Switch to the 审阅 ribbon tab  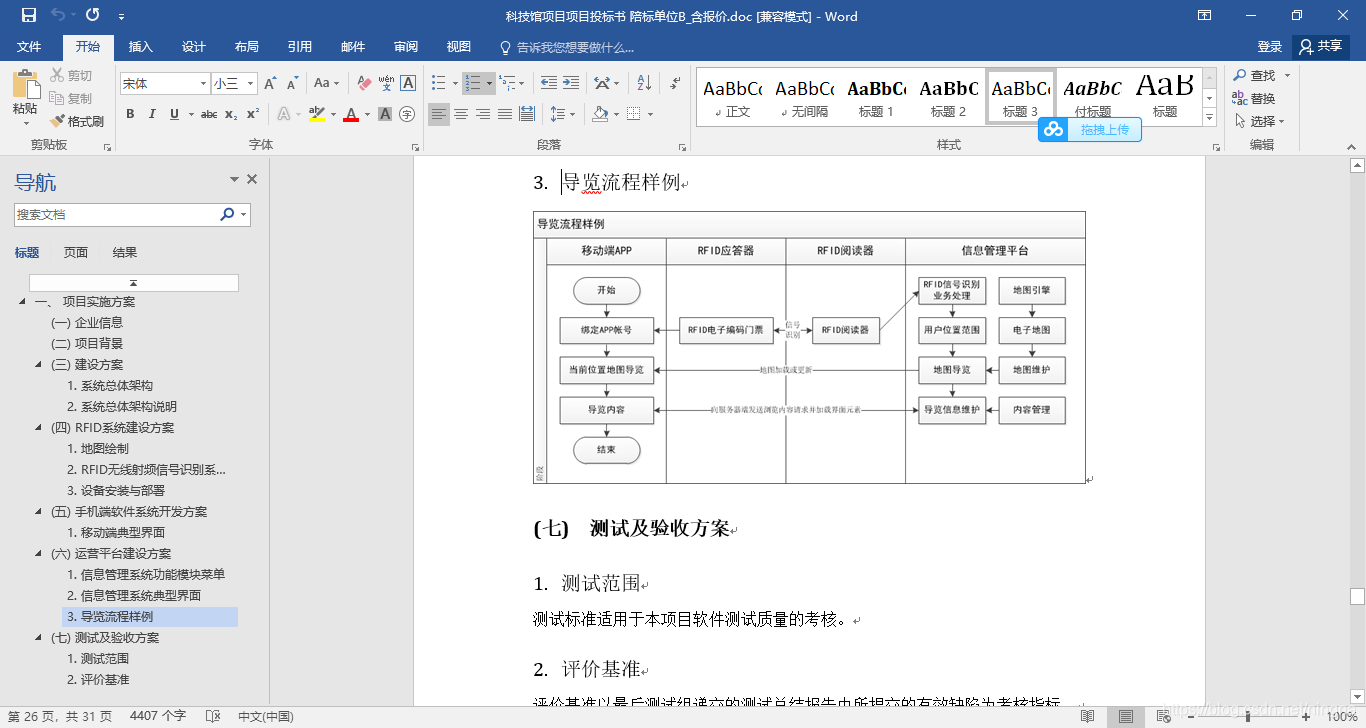pyautogui.click(x=406, y=47)
